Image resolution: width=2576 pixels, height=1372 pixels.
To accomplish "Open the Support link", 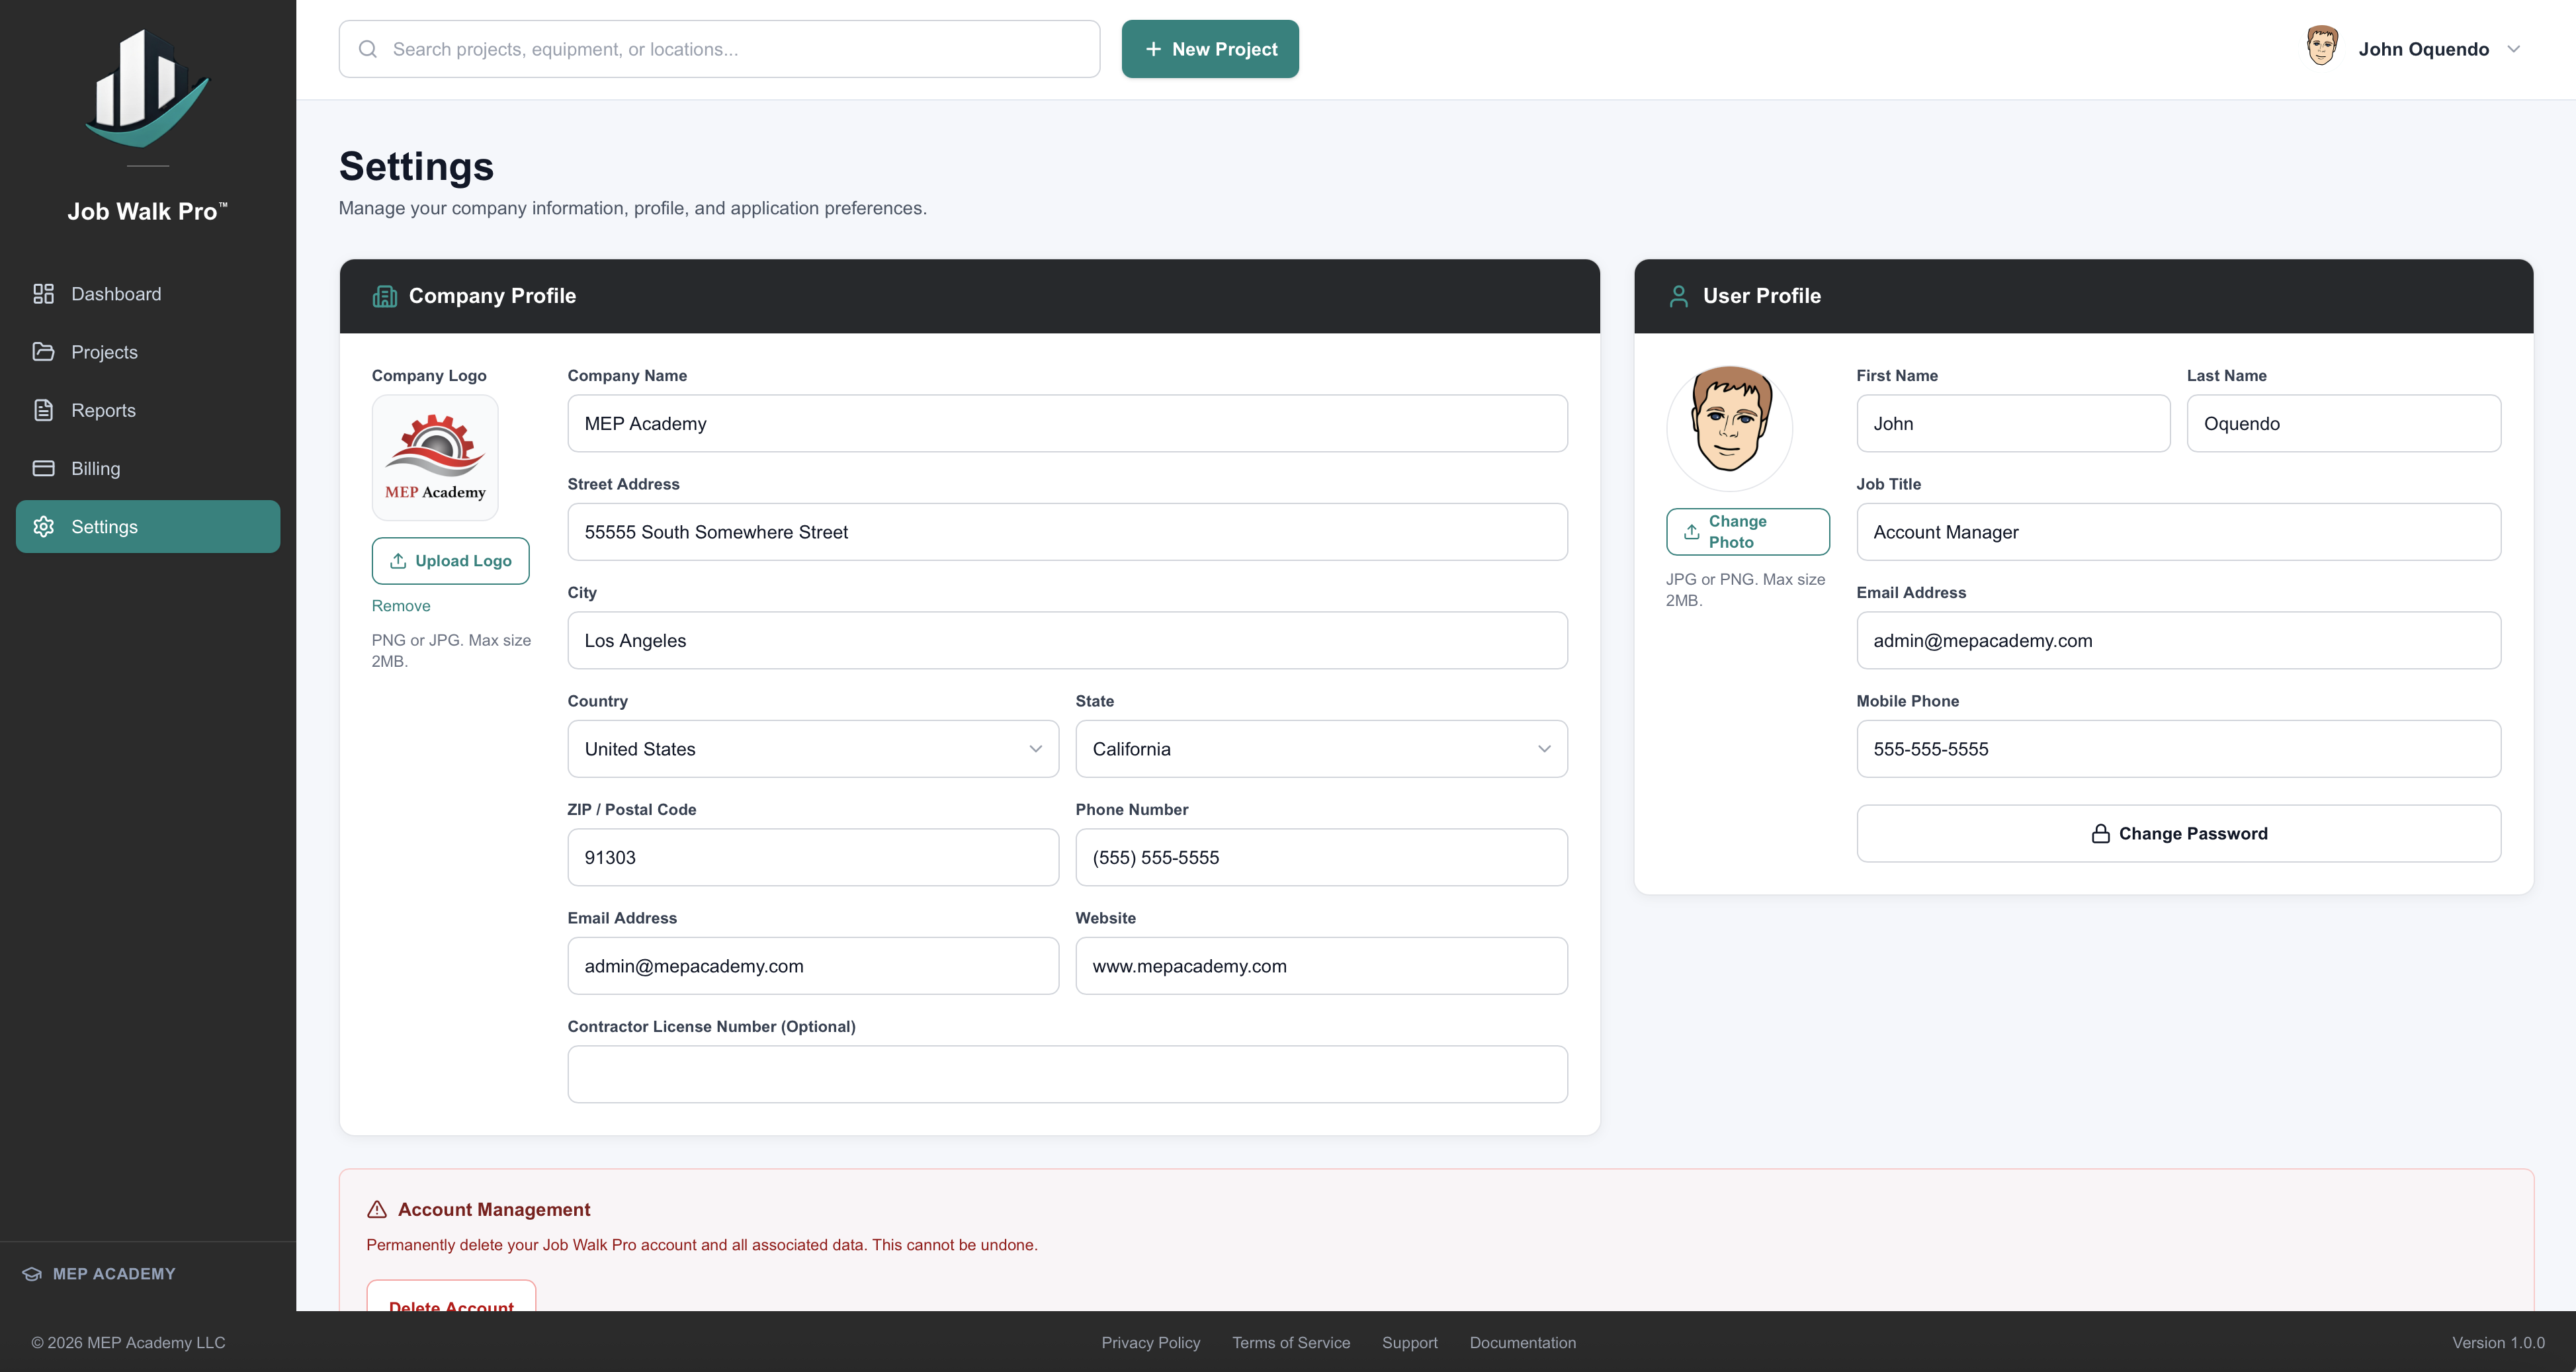I will tap(1410, 1343).
